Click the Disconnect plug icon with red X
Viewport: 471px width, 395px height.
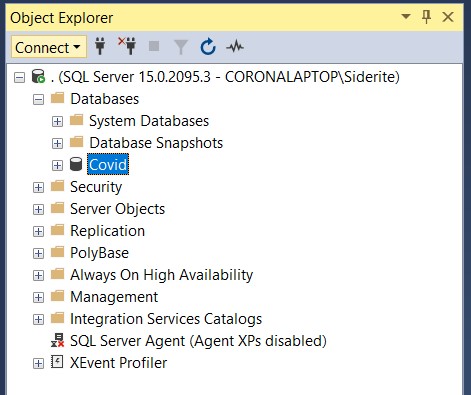point(127,46)
